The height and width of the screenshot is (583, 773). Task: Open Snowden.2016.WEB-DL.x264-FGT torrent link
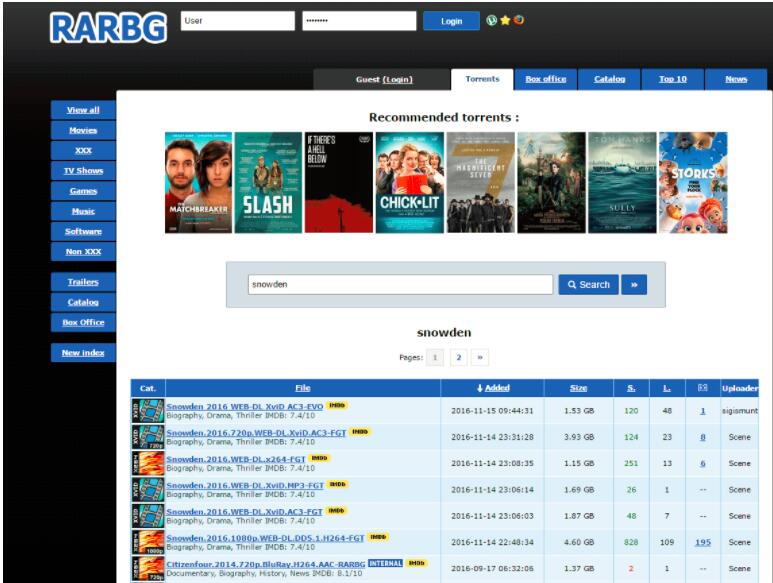tap(236, 459)
